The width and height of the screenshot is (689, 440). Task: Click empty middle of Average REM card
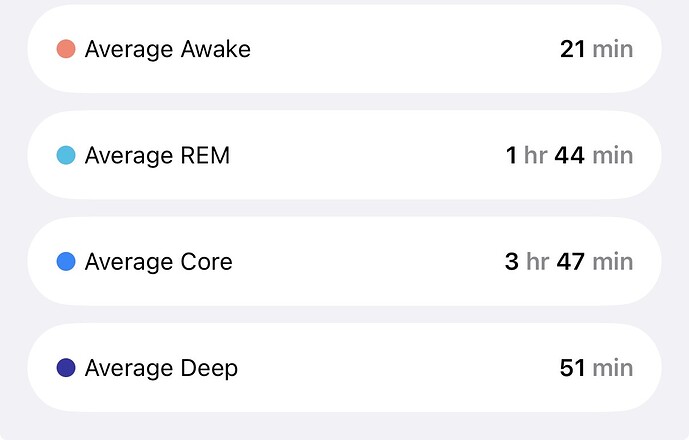(370, 156)
